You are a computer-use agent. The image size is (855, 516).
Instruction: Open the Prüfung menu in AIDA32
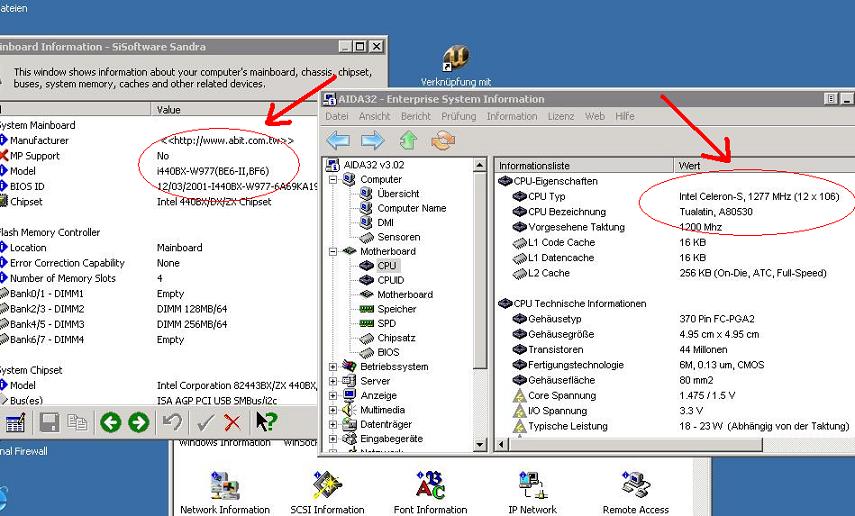click(458, 116)
